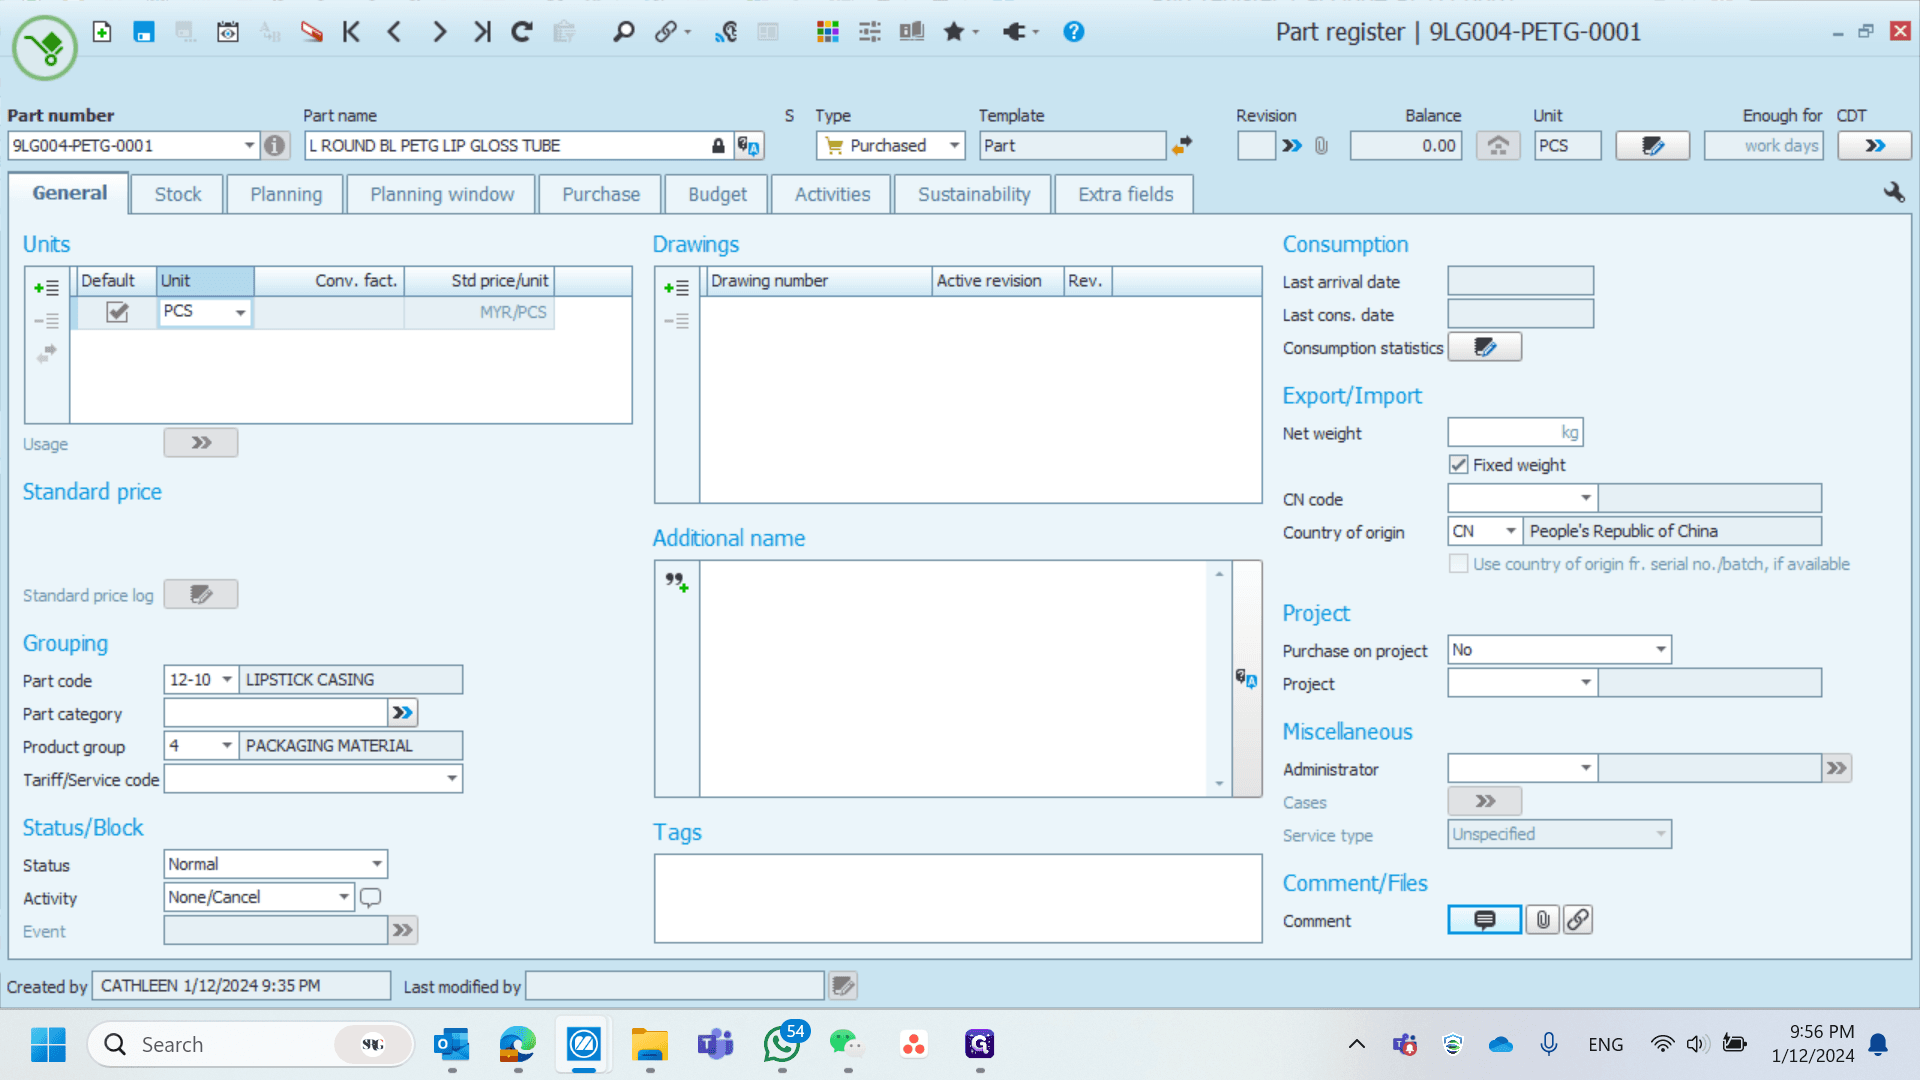Click the New record icon in toolbar

(102, 32)
